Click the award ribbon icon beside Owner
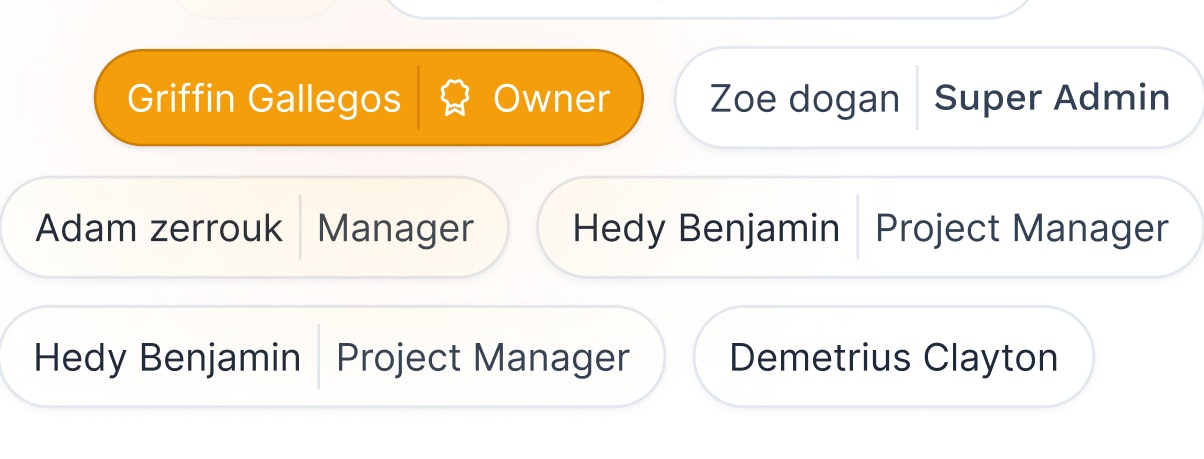The height and width of the screenshot is (459, 1204). [455, 98]
